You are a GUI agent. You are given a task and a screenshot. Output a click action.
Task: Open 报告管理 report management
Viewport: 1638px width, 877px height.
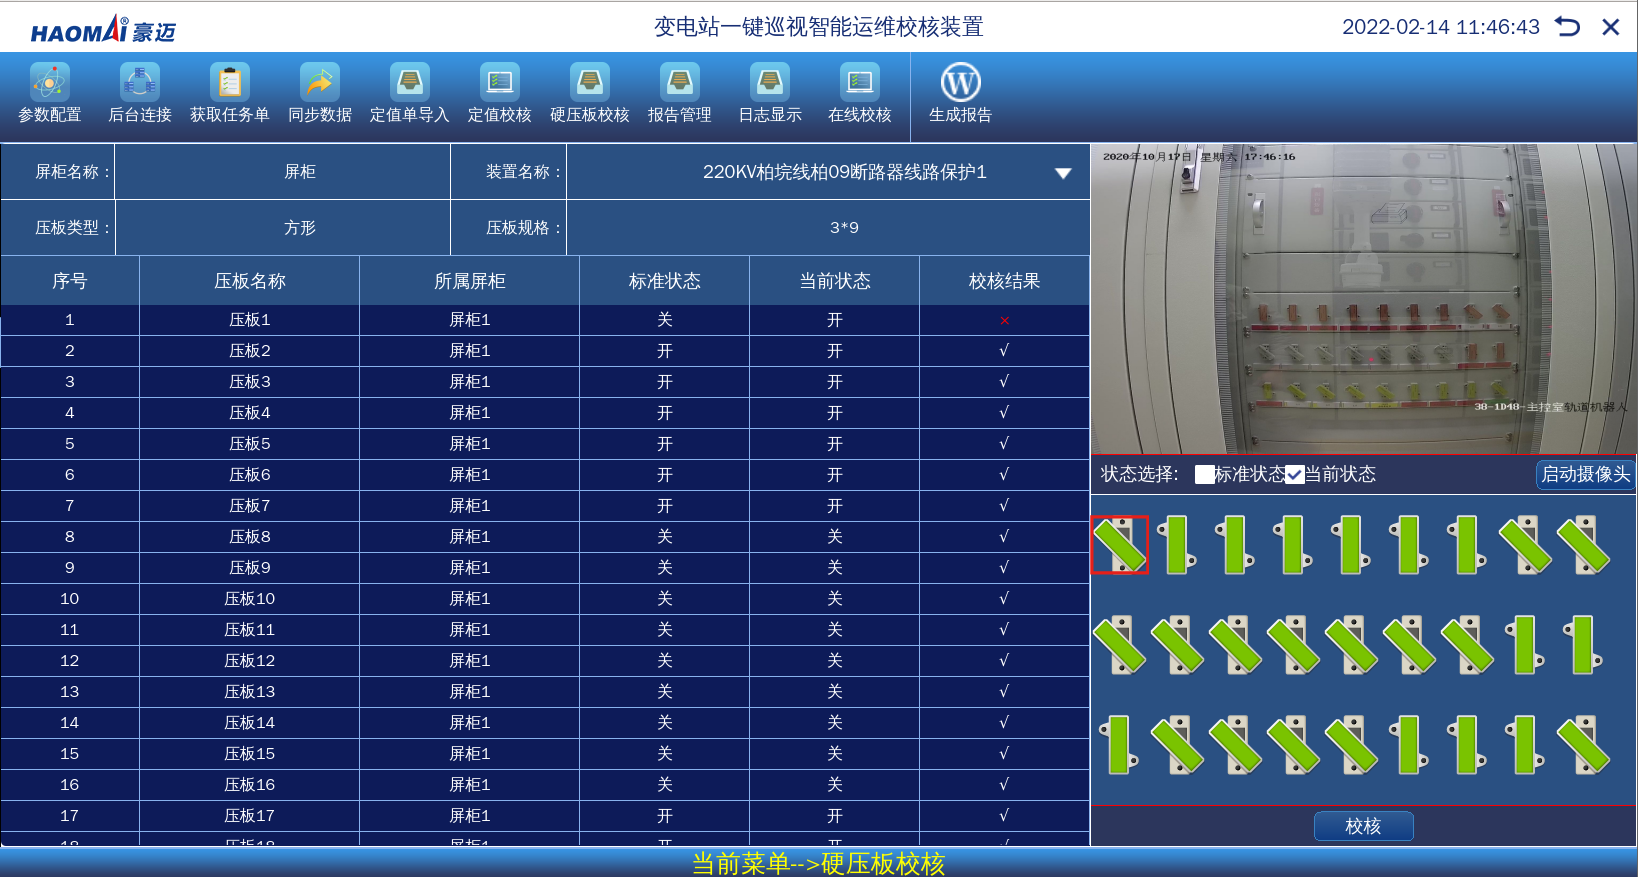pos(679,84)
